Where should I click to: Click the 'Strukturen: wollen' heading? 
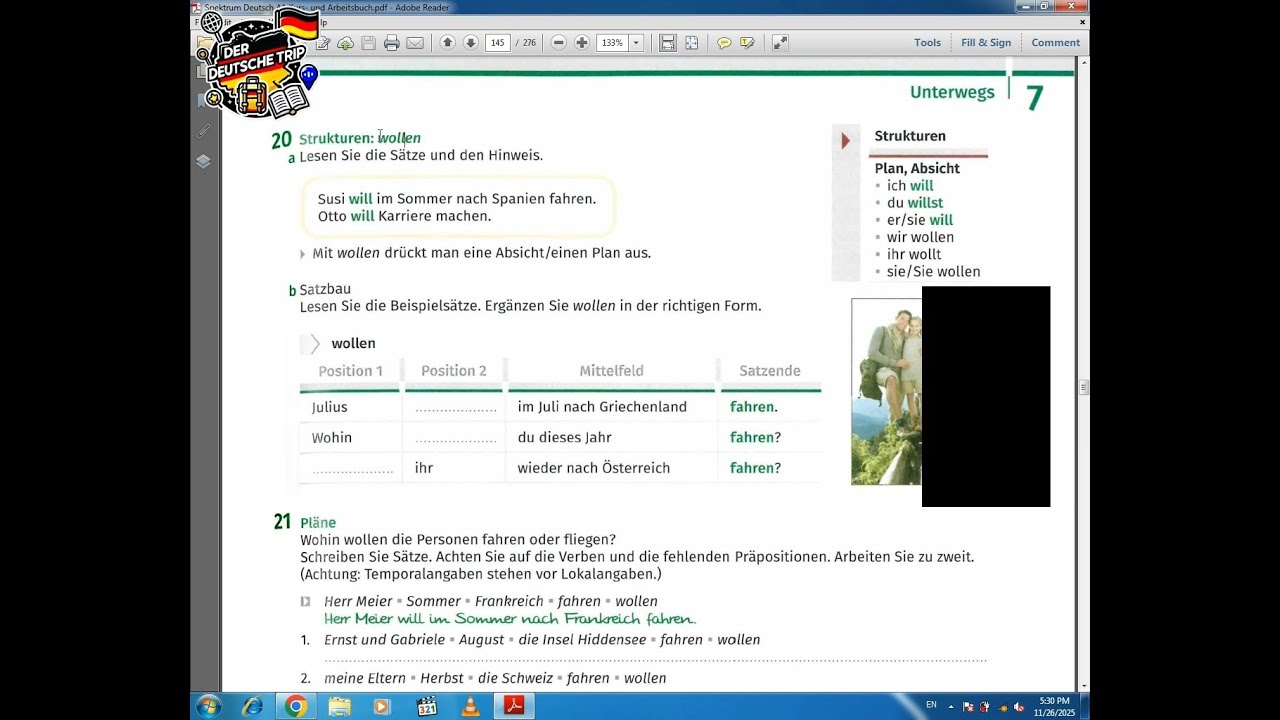click(x=360, y=138)
